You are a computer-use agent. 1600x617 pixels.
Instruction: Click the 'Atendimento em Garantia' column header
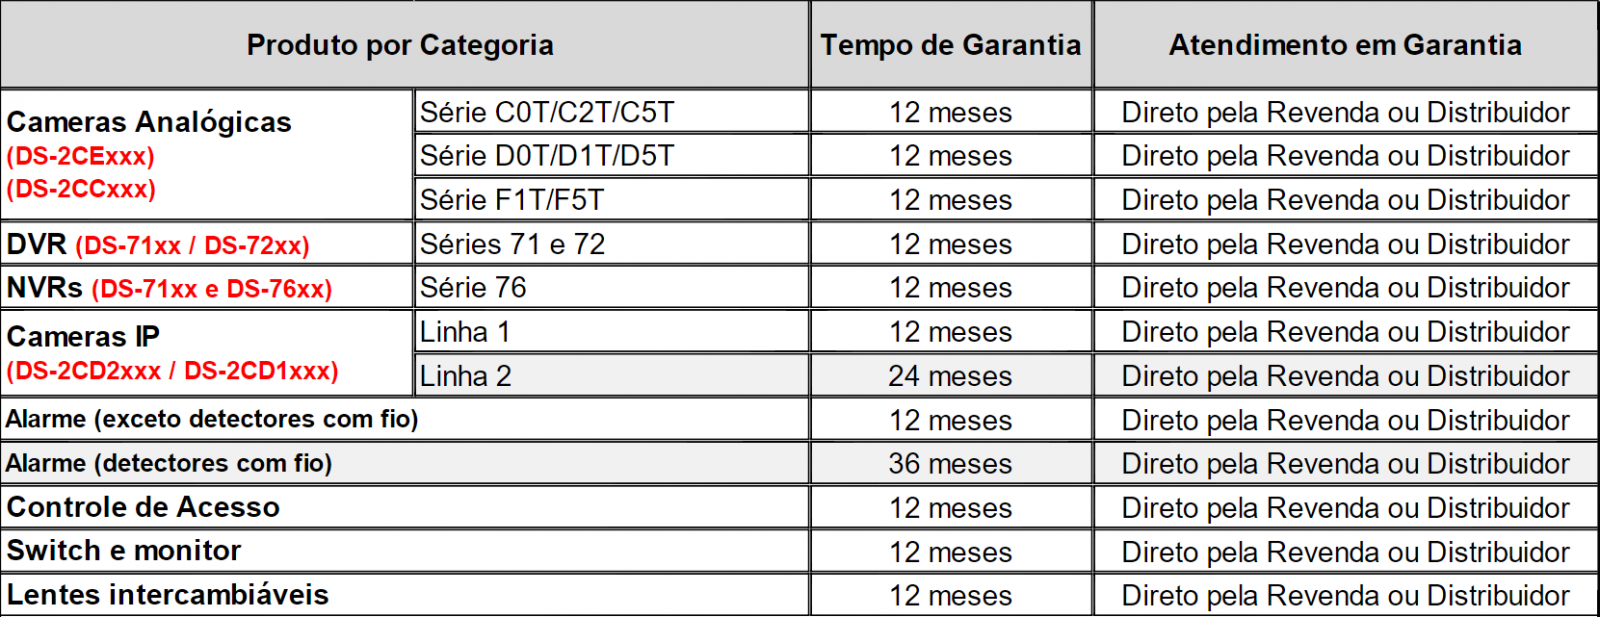pyautogui.click(x=1345, y=45)
